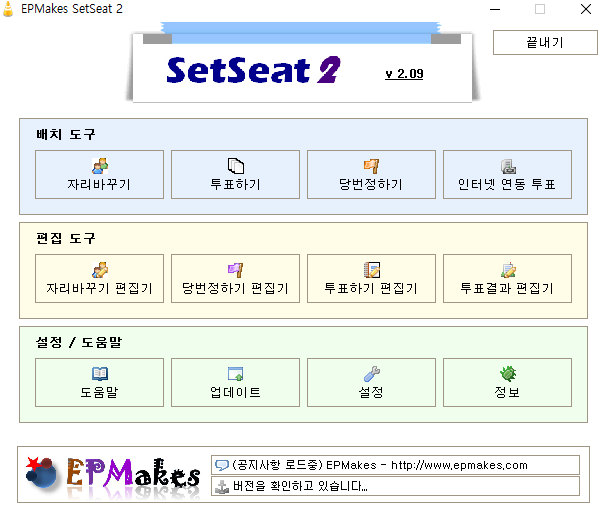Screen dimensions: 608x512
Task: Click the 배치 도구 section heading
Action: (x=66, y=134)
